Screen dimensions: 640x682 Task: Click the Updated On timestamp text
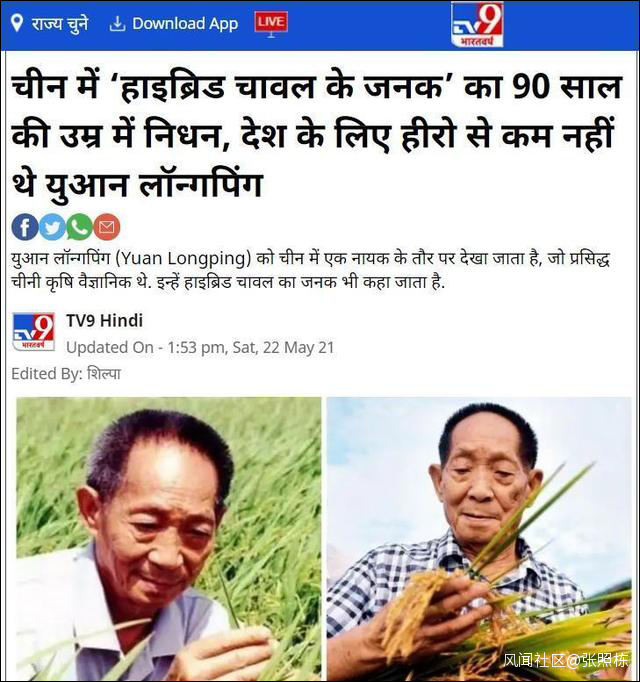point(200,348)
